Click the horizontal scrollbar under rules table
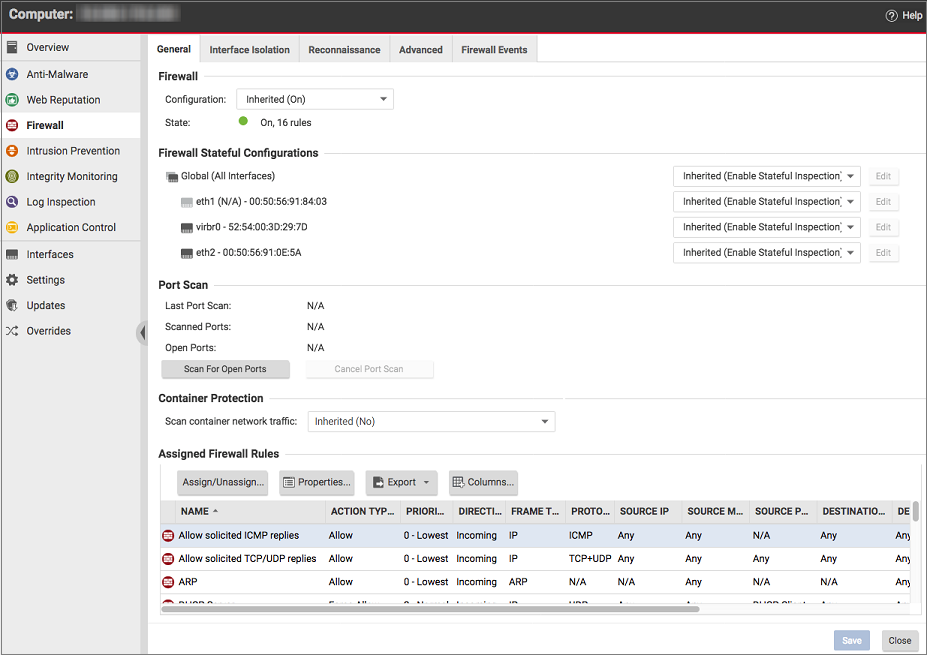Image resolution: width=927 pixels, height=655 pixels. pyautogui.click(x=430, y=608)
